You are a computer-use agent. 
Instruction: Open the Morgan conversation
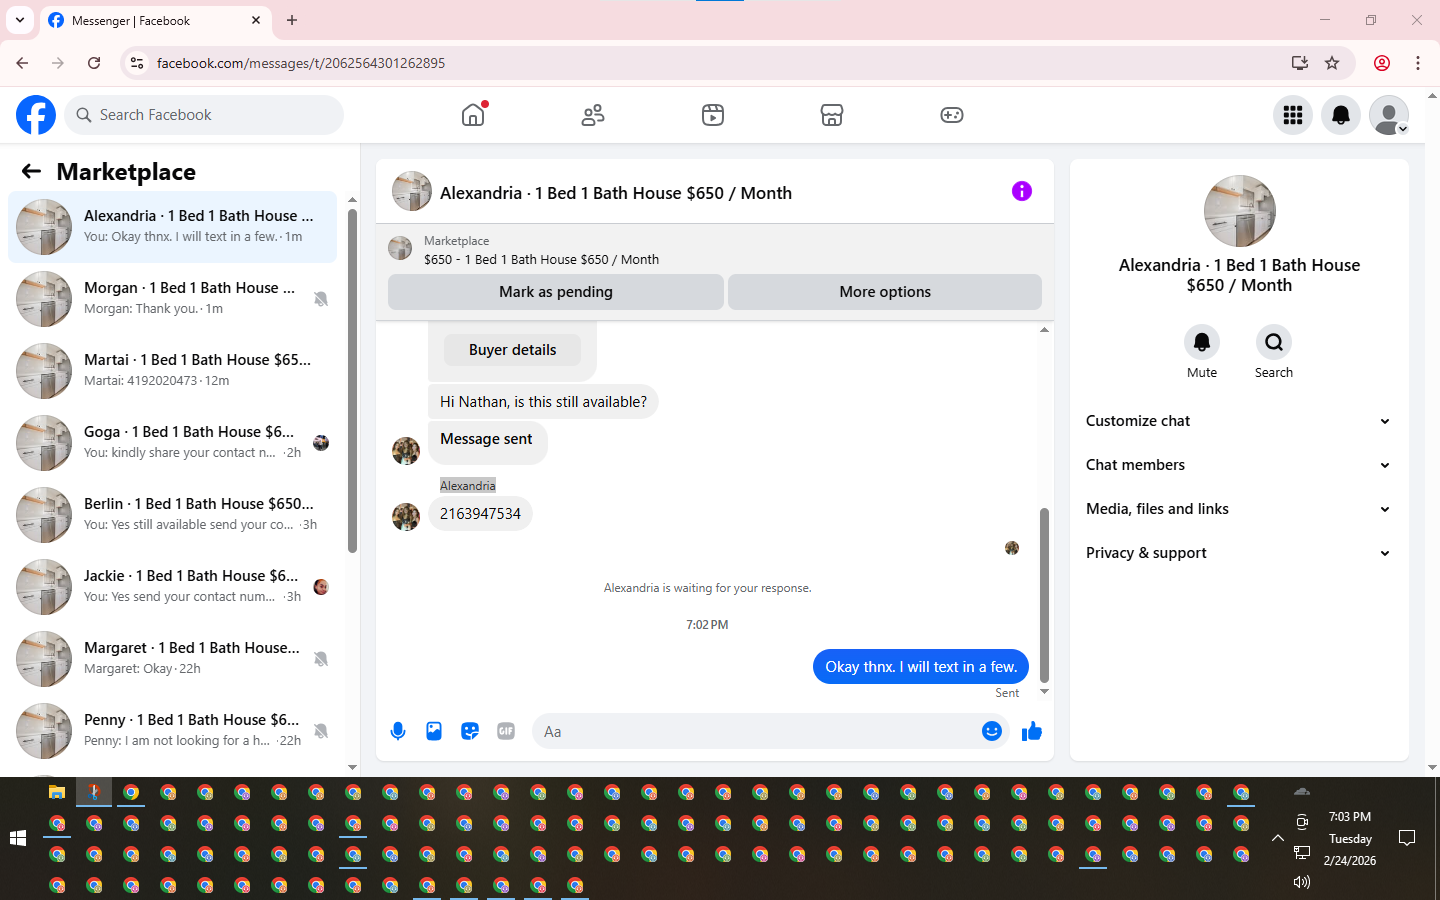pos(173,299)
